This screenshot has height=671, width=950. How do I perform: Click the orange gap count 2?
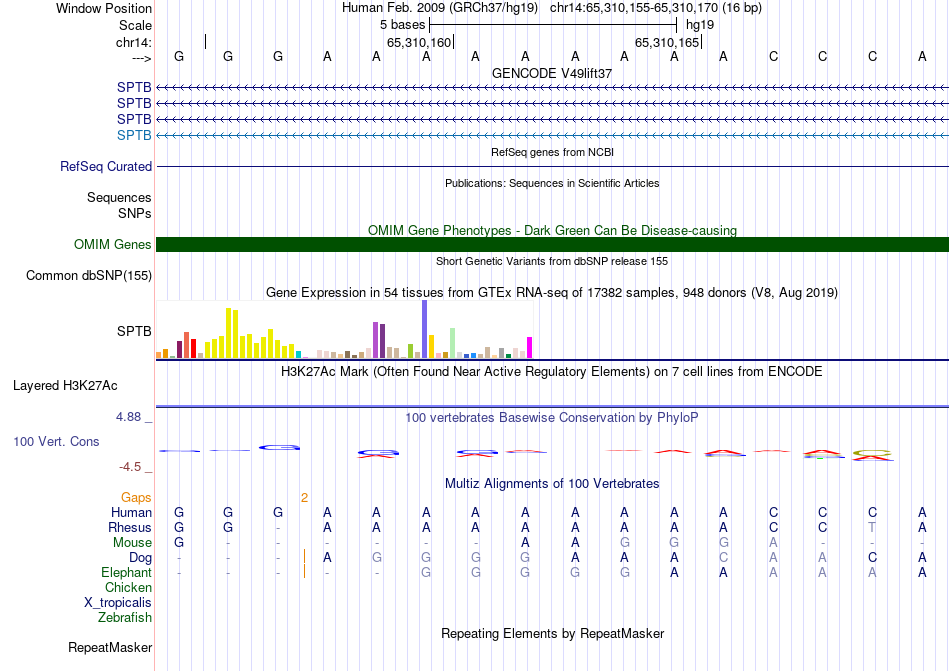304,498
